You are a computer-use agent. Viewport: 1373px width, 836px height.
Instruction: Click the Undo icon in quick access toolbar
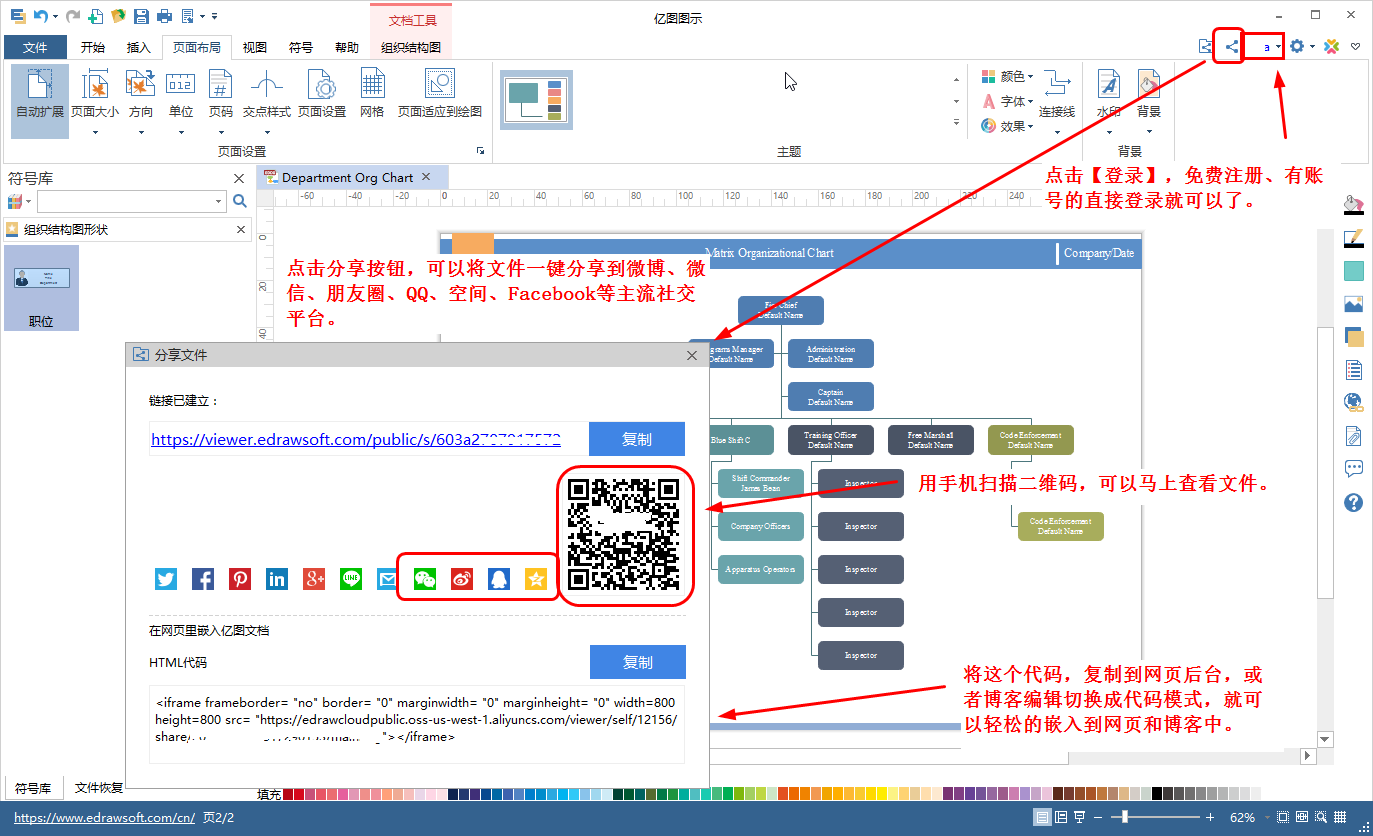(40, 16)
